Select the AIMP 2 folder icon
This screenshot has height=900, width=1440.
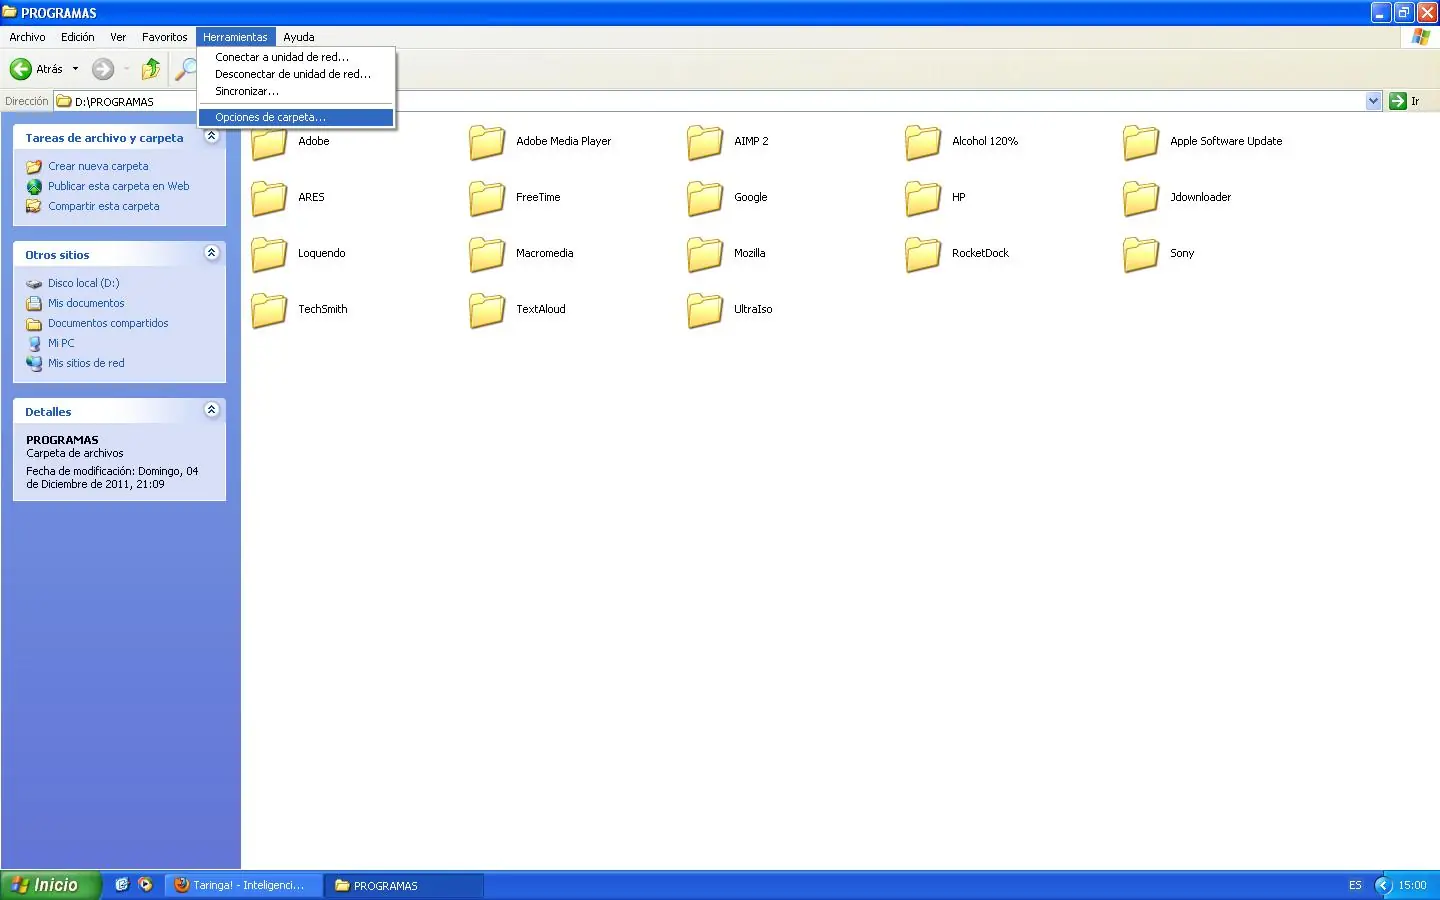point(705,142)
